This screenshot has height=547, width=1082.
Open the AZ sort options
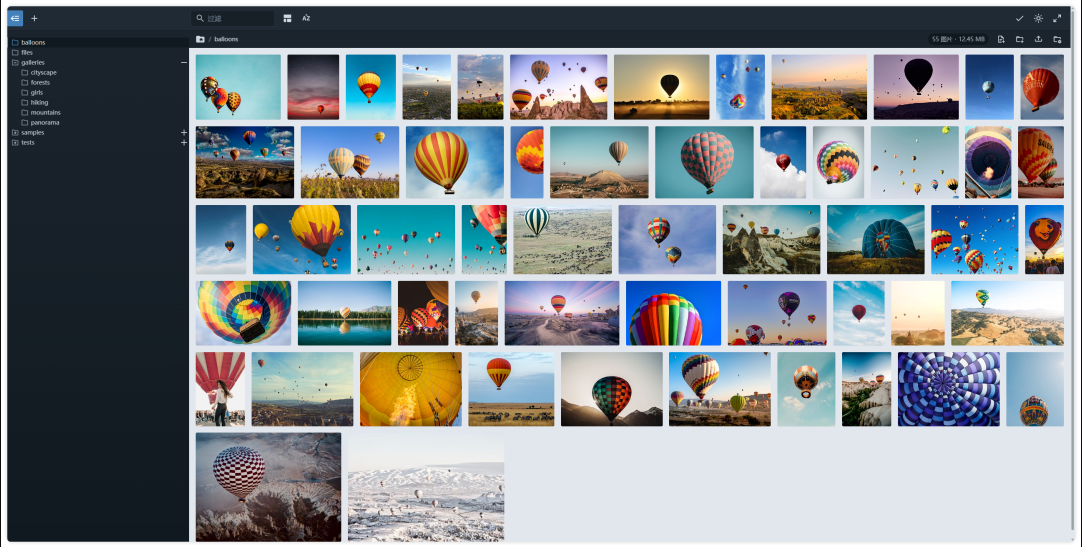pos(306,18)
